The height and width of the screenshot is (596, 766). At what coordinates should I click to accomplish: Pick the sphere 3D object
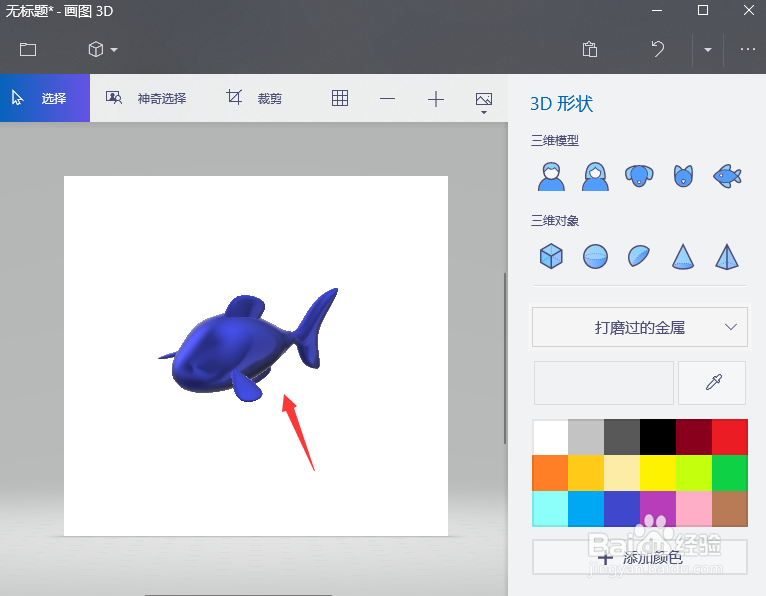coord(595,256)
